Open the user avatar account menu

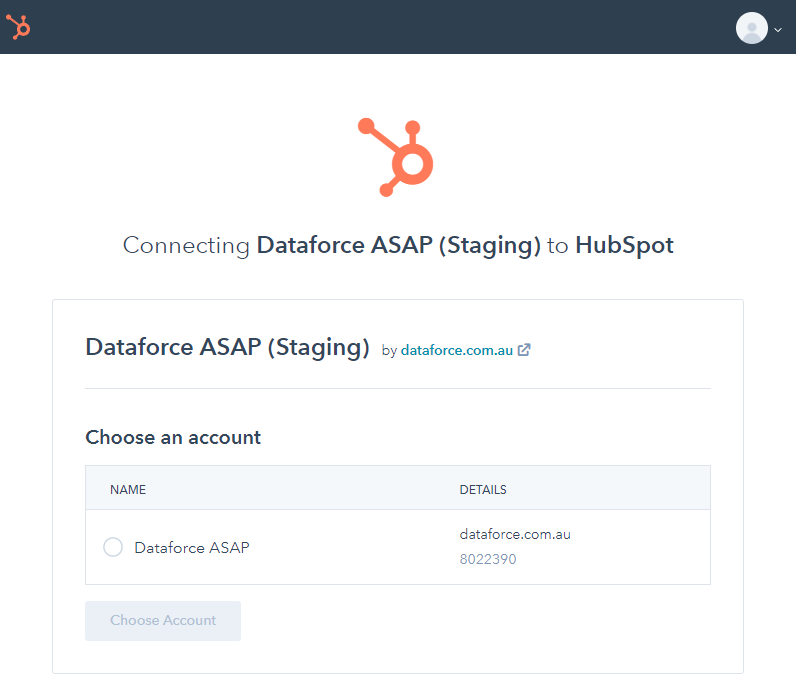click(752, 28)
